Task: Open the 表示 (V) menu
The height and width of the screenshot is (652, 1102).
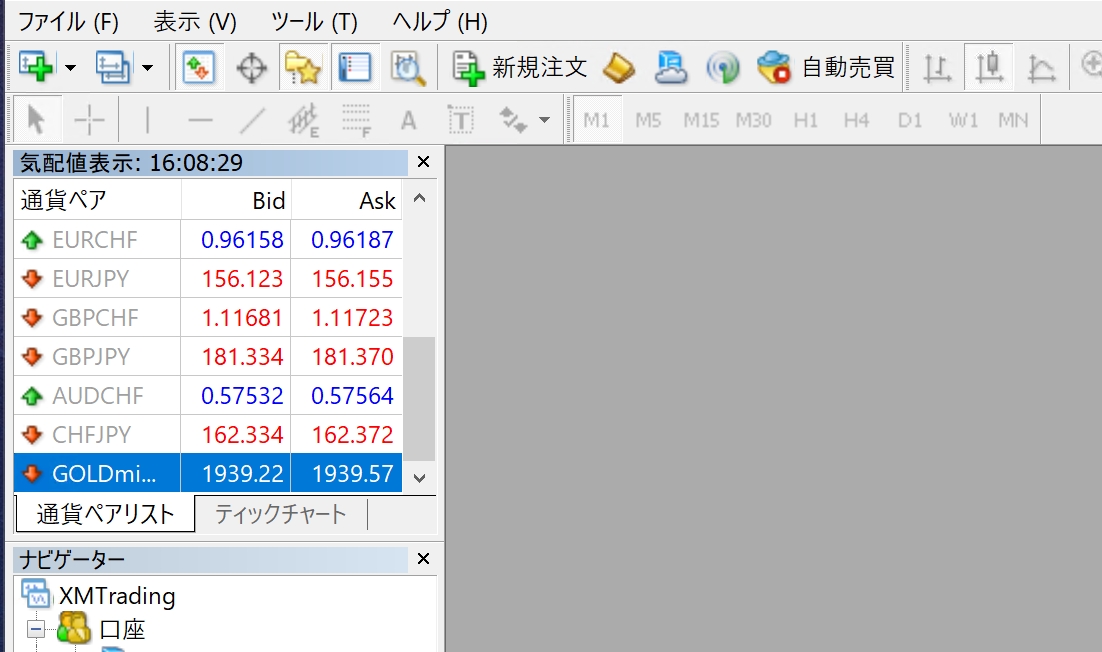Action: [x=195, y=22]
